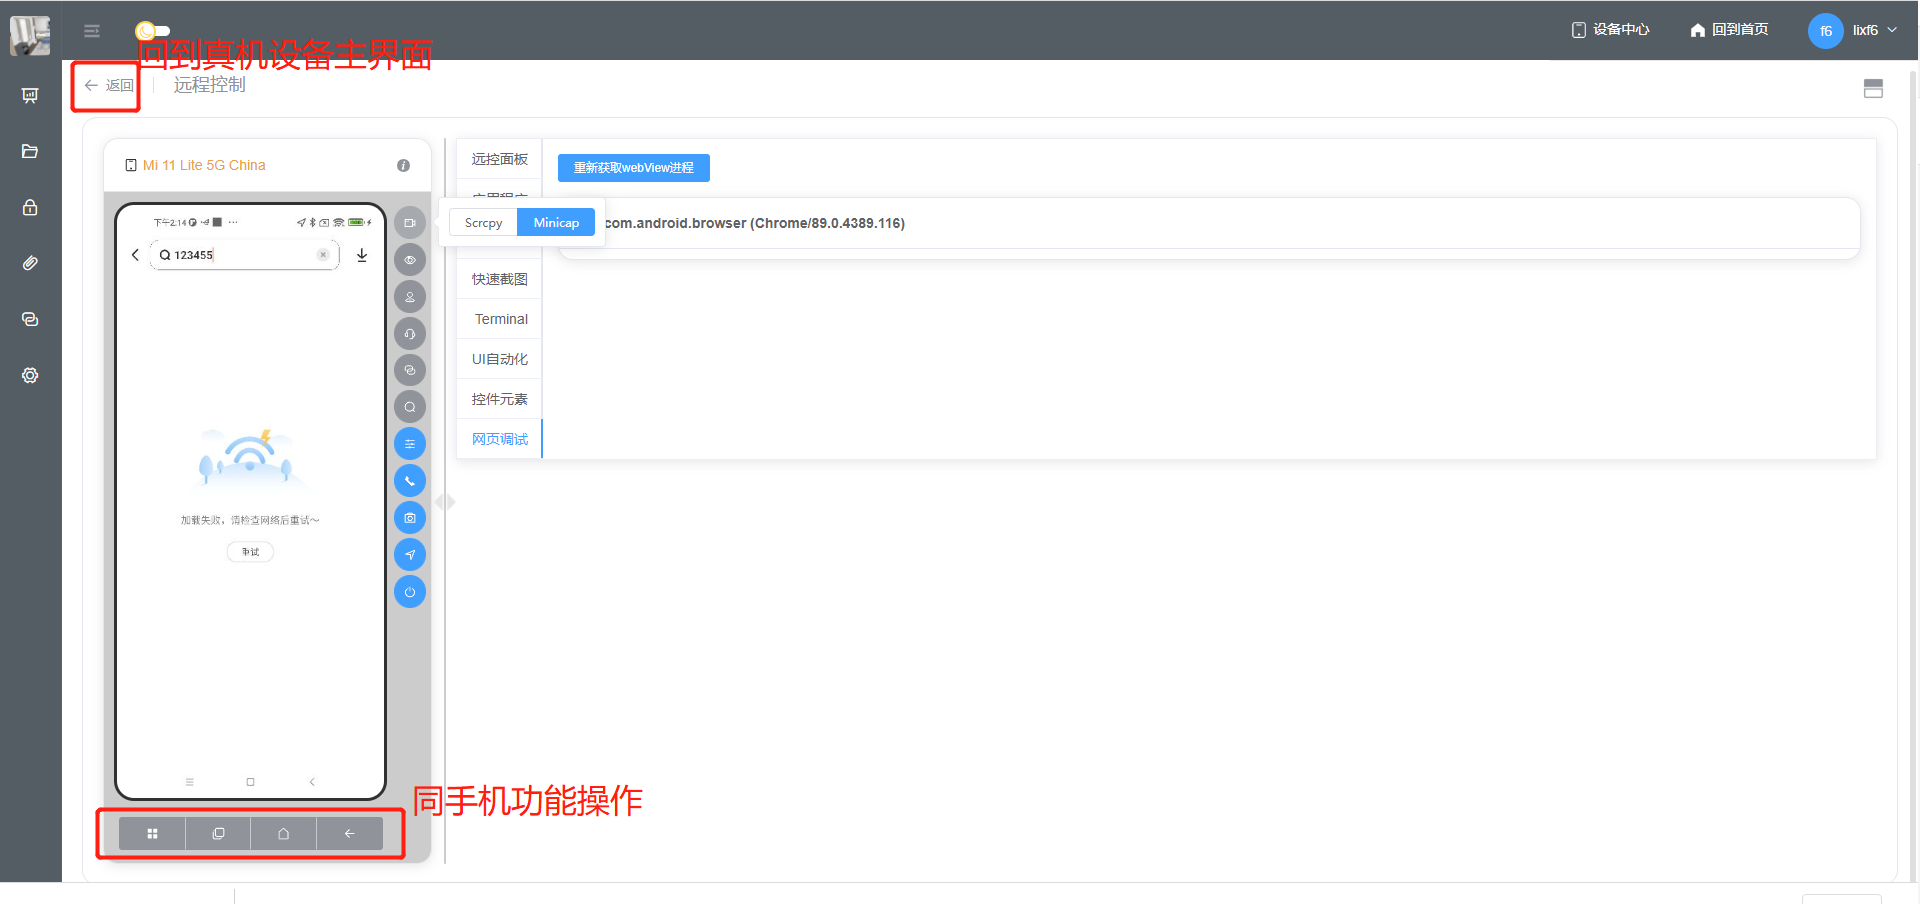Toggle the dark/light theme switch
Screen dimensions: 1920x904
(152, 31)
